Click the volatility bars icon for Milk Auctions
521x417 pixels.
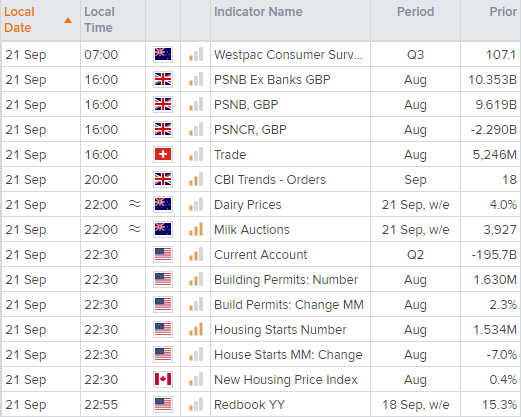[x=196, y=229]
